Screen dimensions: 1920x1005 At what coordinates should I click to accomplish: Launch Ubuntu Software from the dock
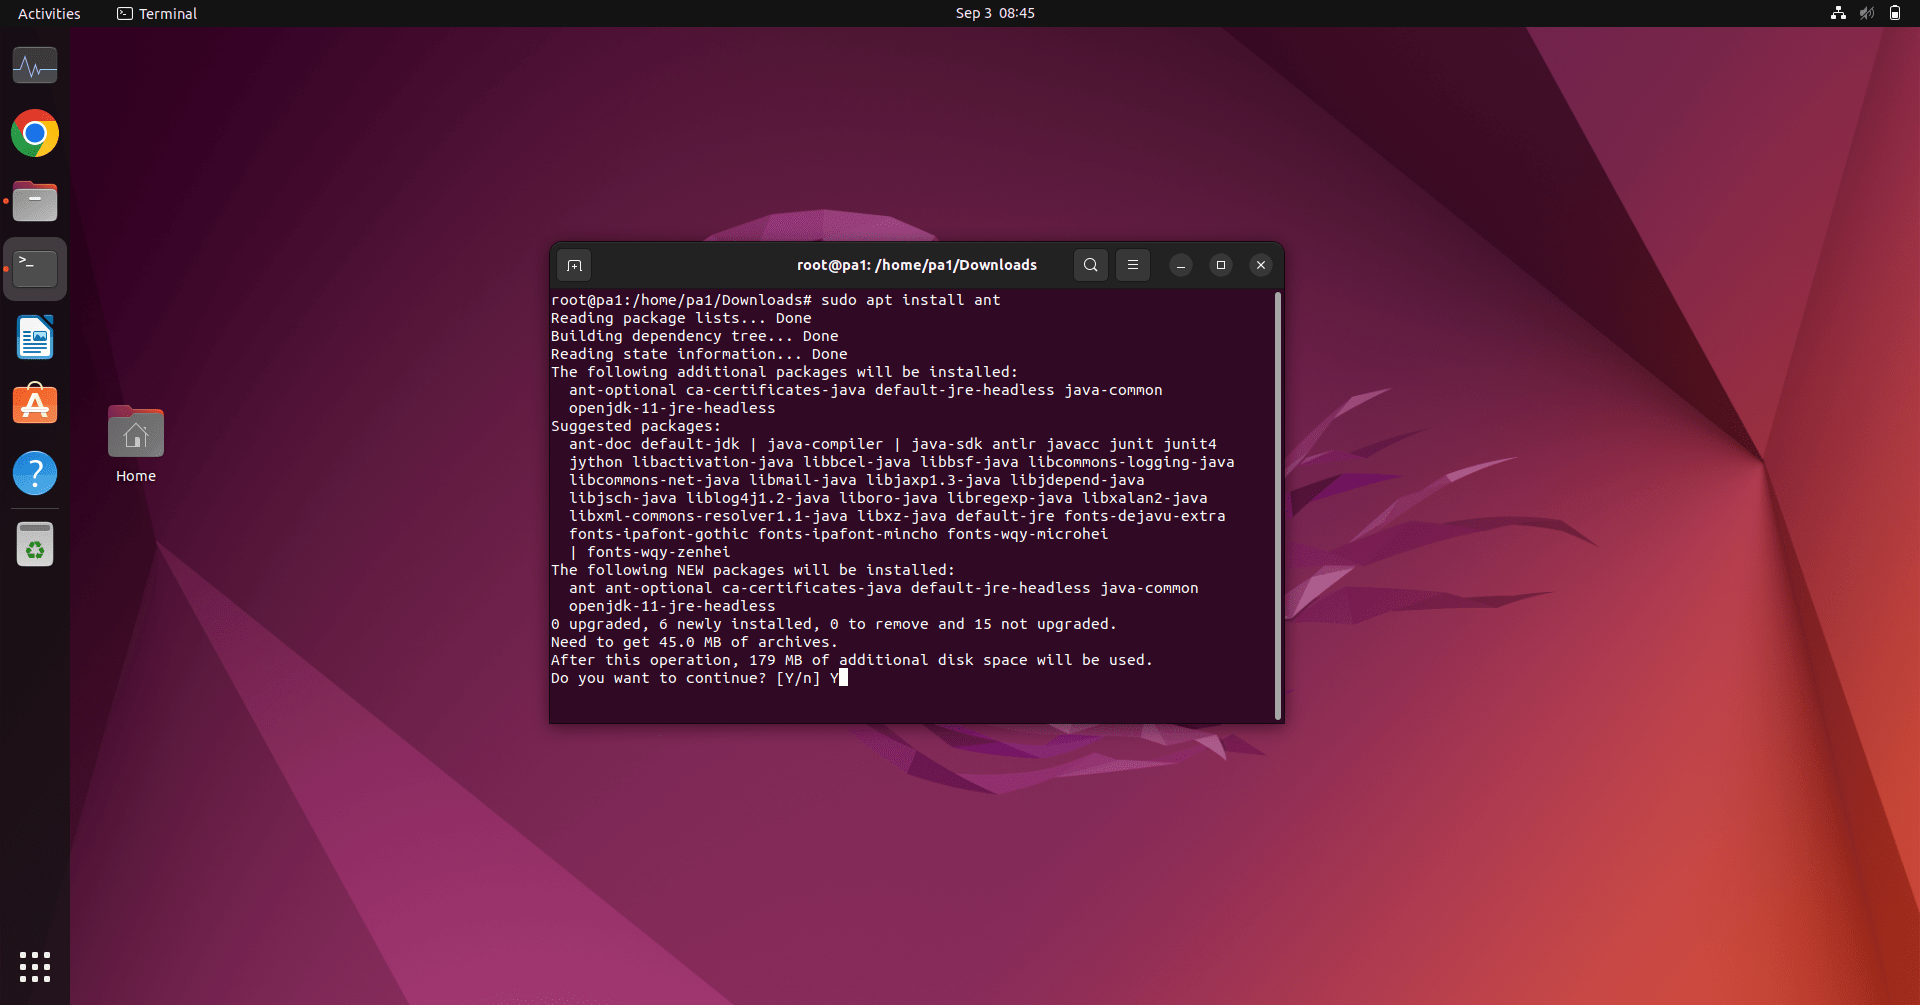point(34,404)
